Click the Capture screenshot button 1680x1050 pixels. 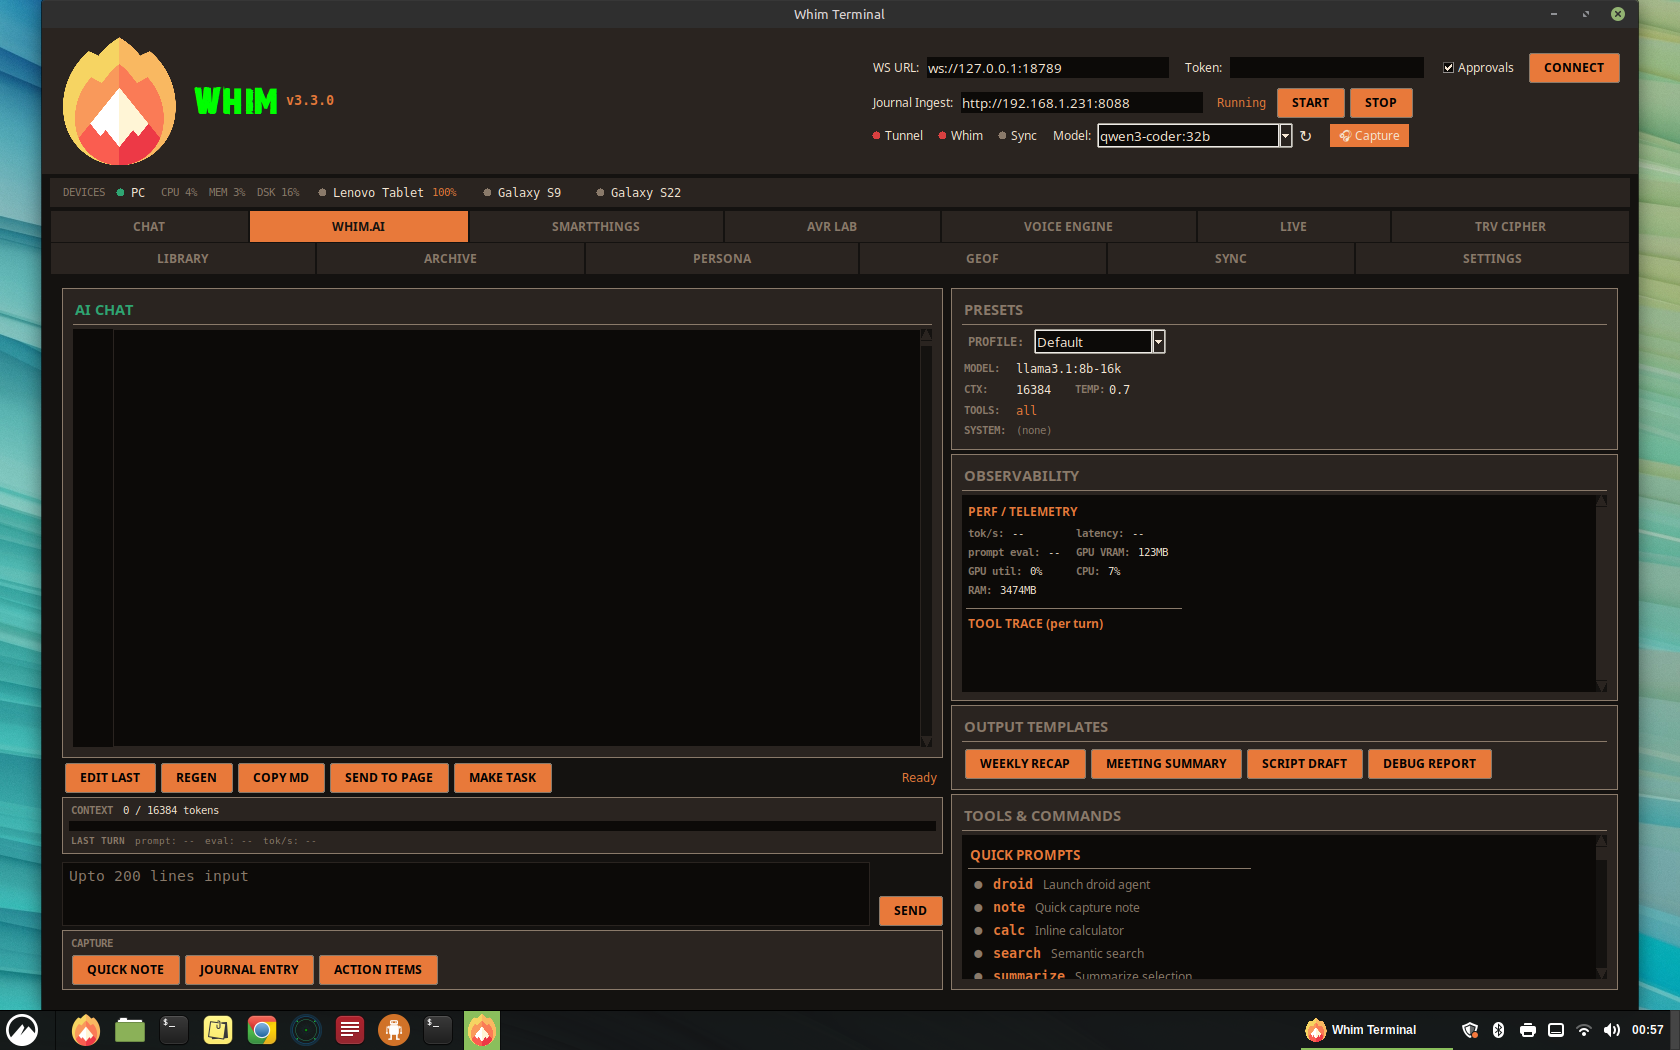(x=1369, y=135)
